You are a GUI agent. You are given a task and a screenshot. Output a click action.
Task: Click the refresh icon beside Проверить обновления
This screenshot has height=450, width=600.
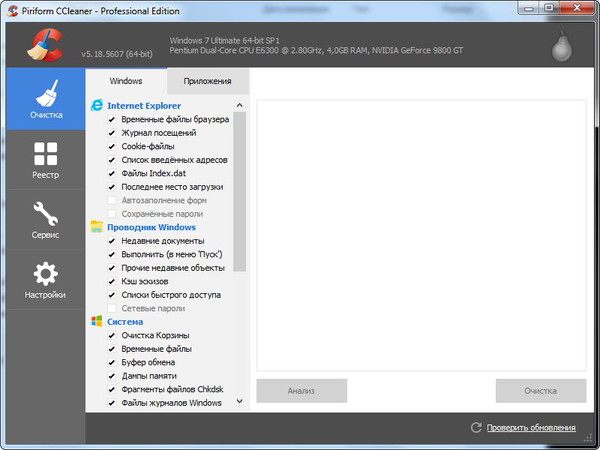coord(476,428)
